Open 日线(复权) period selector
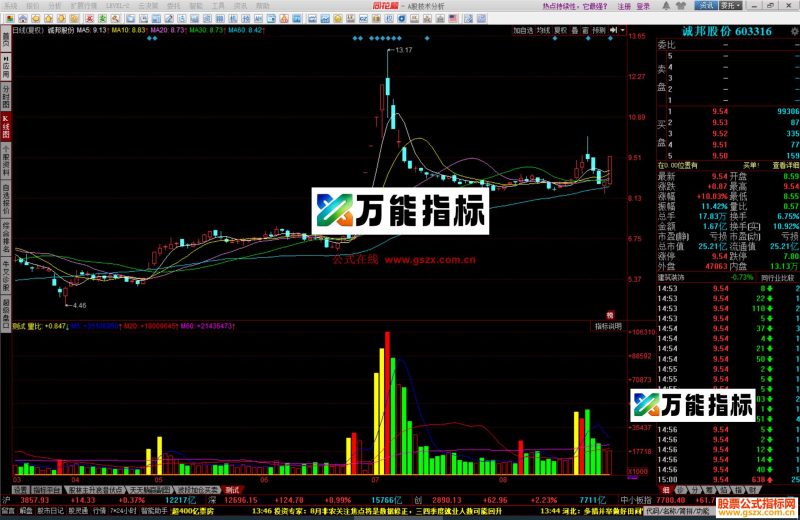 28,31
